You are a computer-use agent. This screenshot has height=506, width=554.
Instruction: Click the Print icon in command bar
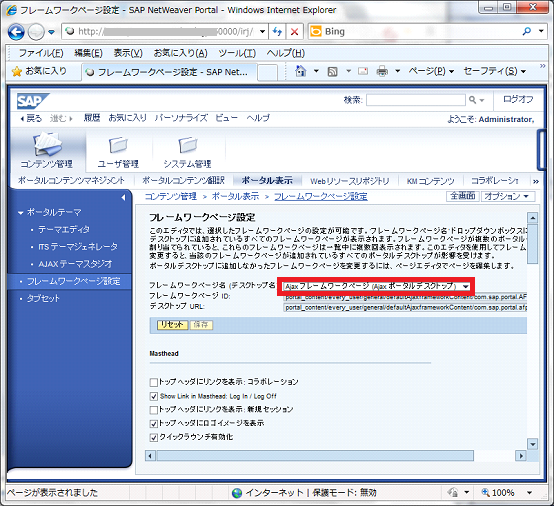tap(382, 72)
